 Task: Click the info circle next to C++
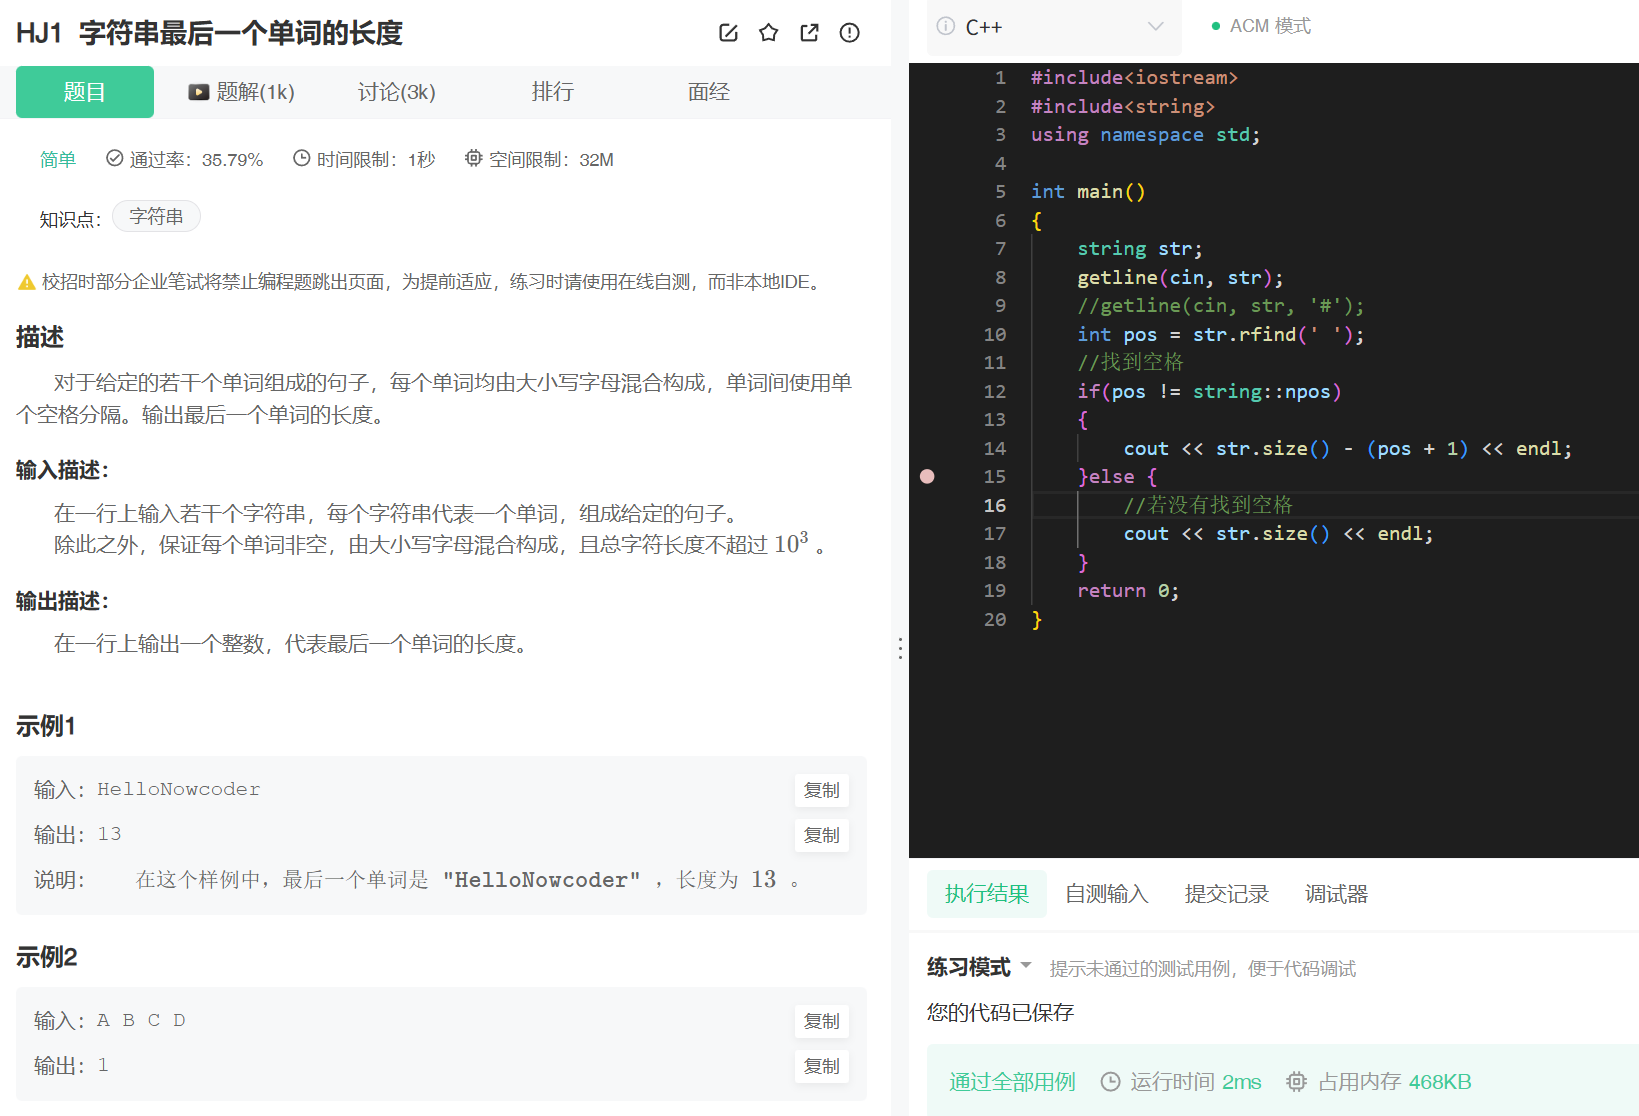point(945,26)
